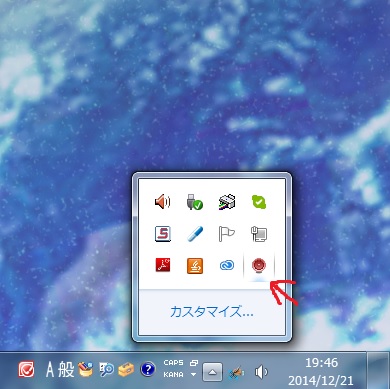Toggle KANA lock in language bar

[x=173, y=375]
